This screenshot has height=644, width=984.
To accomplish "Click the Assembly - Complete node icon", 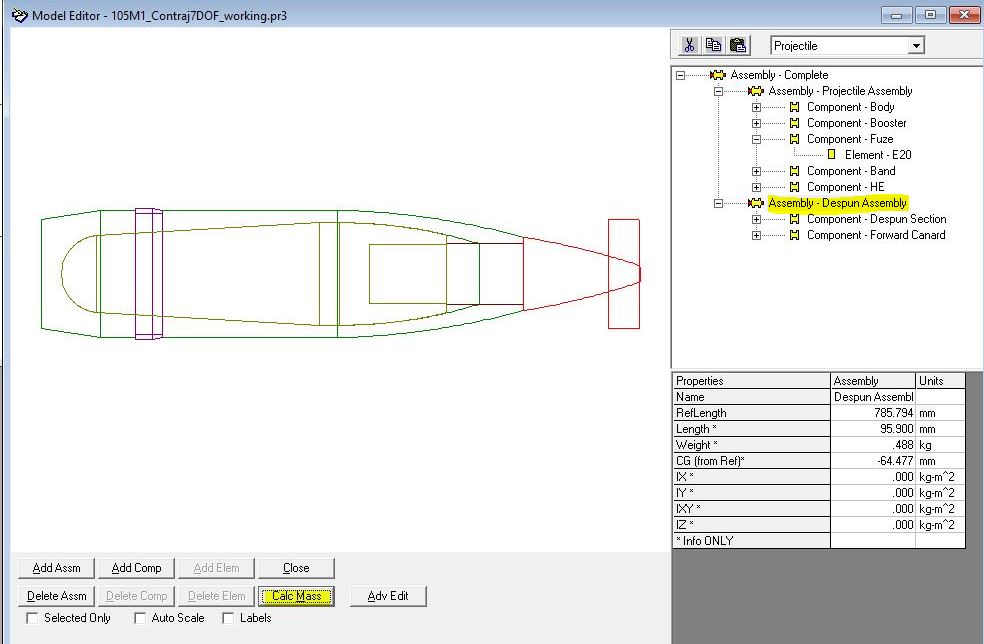I will (717, 75).
